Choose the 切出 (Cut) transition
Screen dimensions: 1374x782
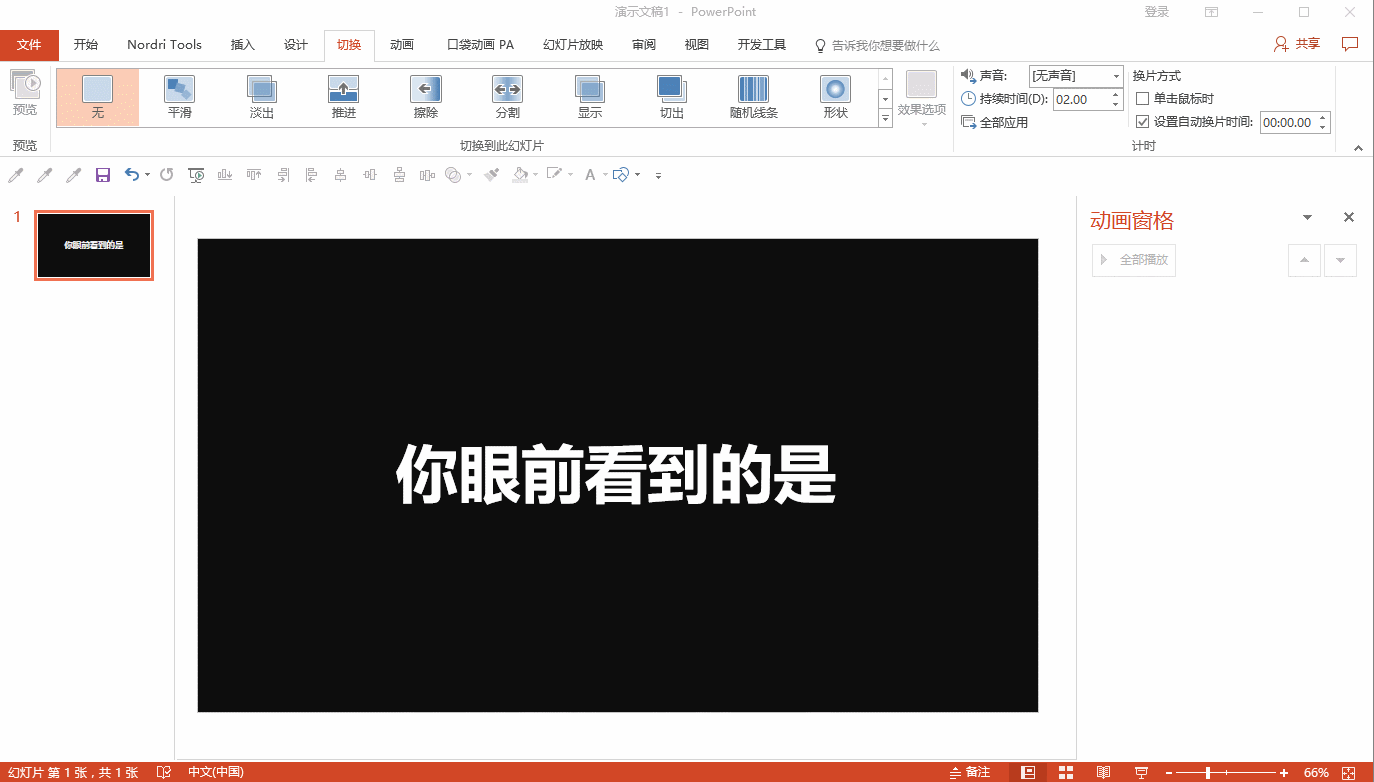(x=672, y=97)
